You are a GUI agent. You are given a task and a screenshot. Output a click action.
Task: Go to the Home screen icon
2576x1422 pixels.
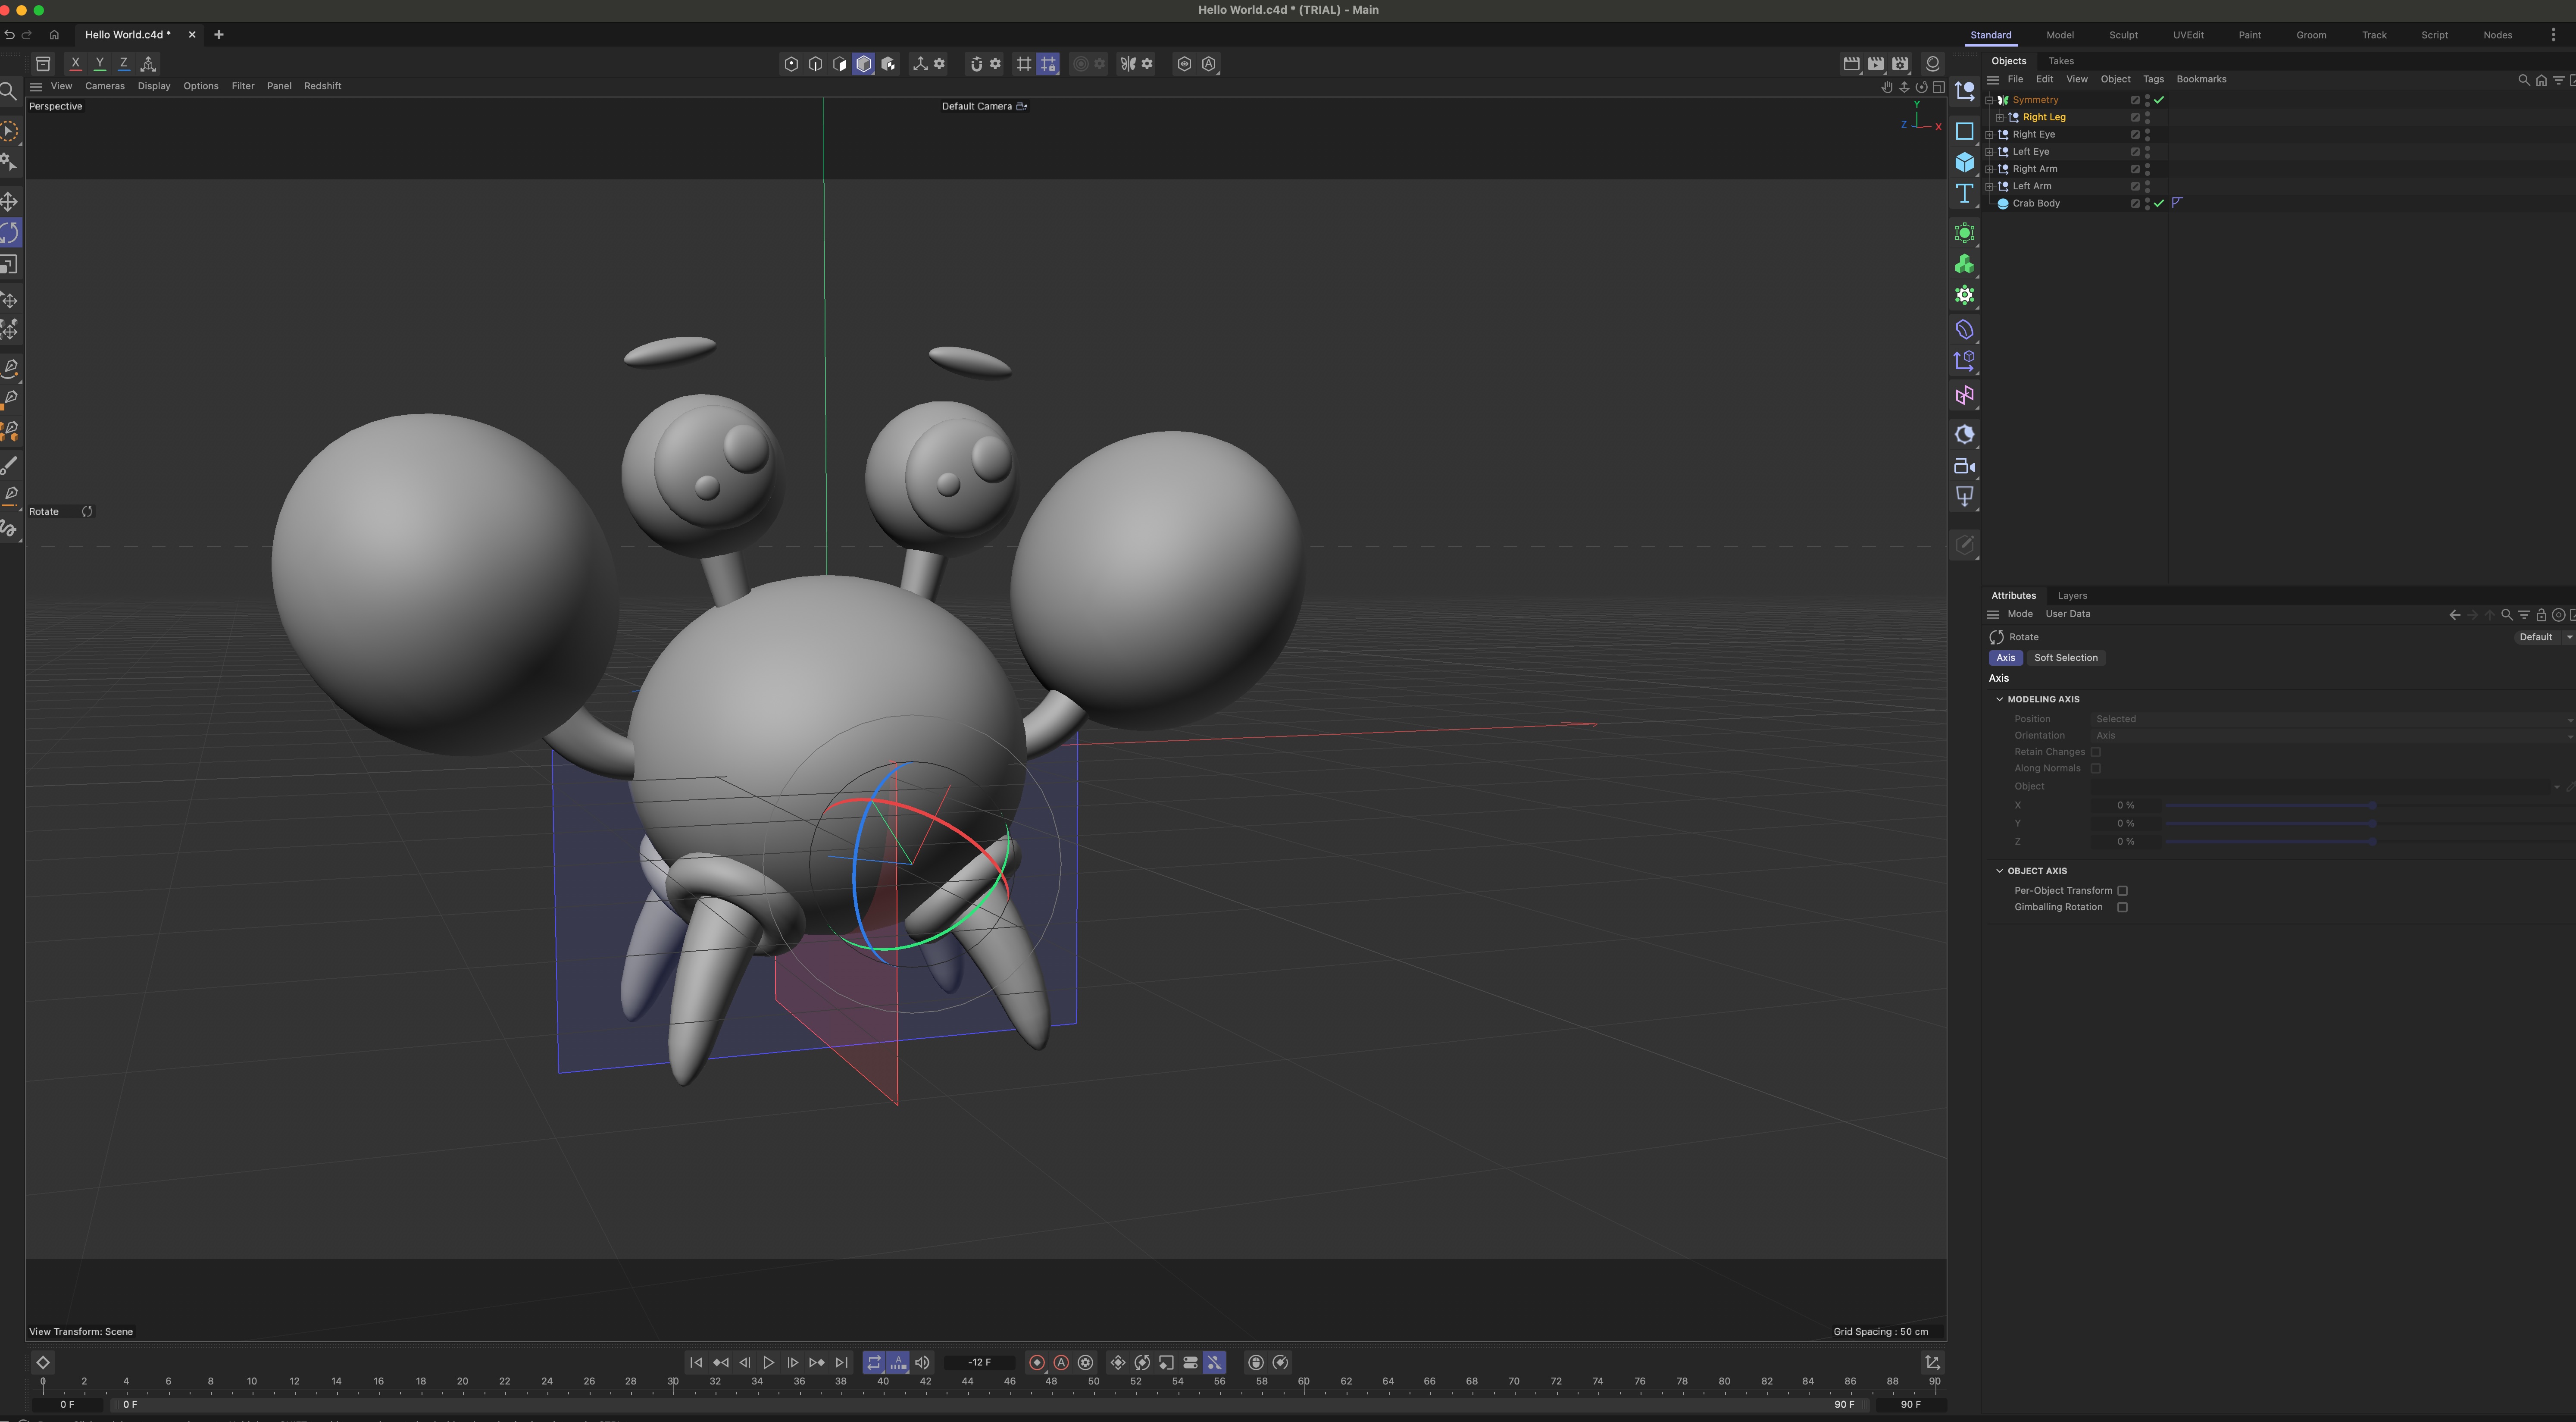tap(54, 35)
